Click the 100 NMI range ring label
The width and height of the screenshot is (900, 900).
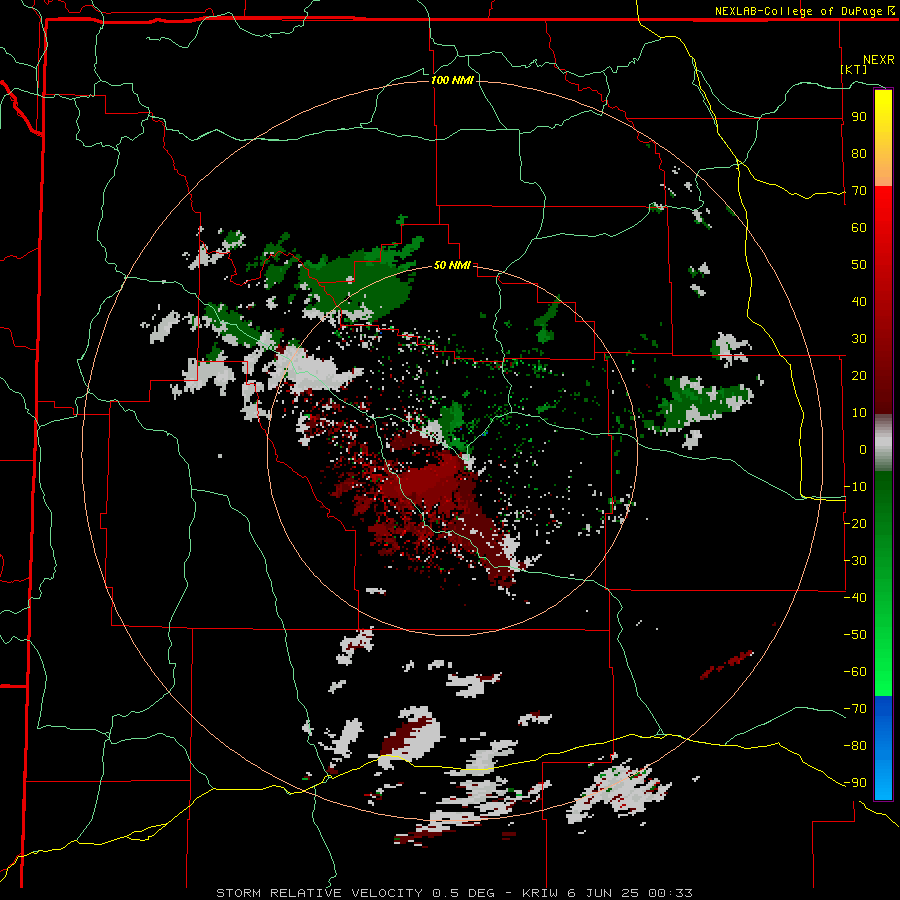pyautogui.click(x=452, y=80)
